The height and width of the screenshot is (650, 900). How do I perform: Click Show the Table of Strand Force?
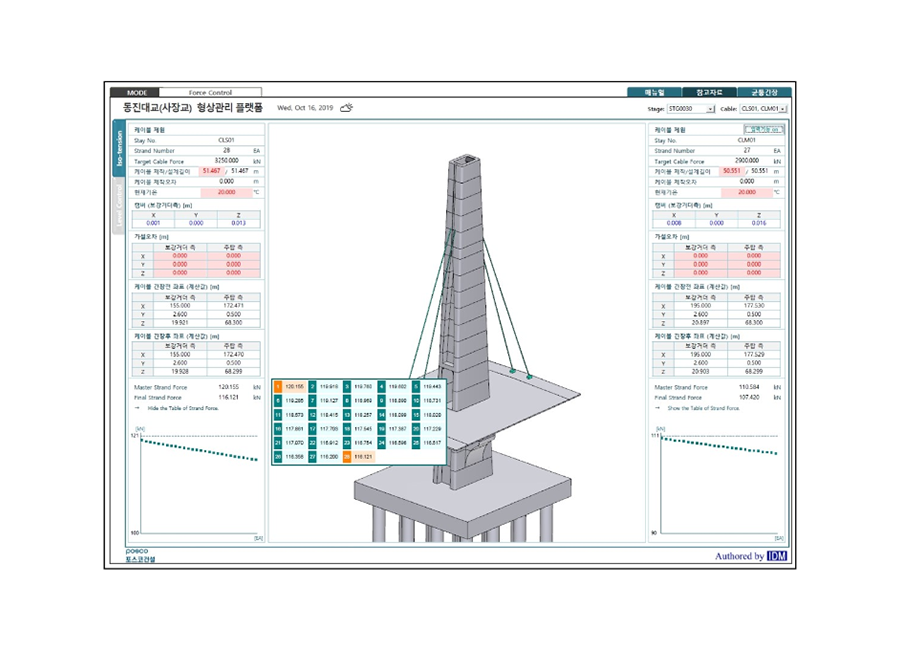(x=704, y=408)
